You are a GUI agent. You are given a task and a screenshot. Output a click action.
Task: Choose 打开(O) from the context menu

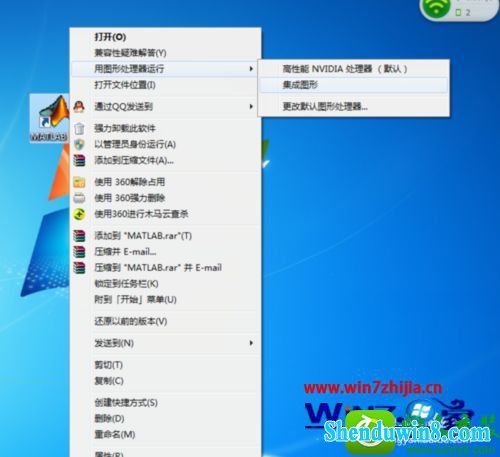[165, 37]
